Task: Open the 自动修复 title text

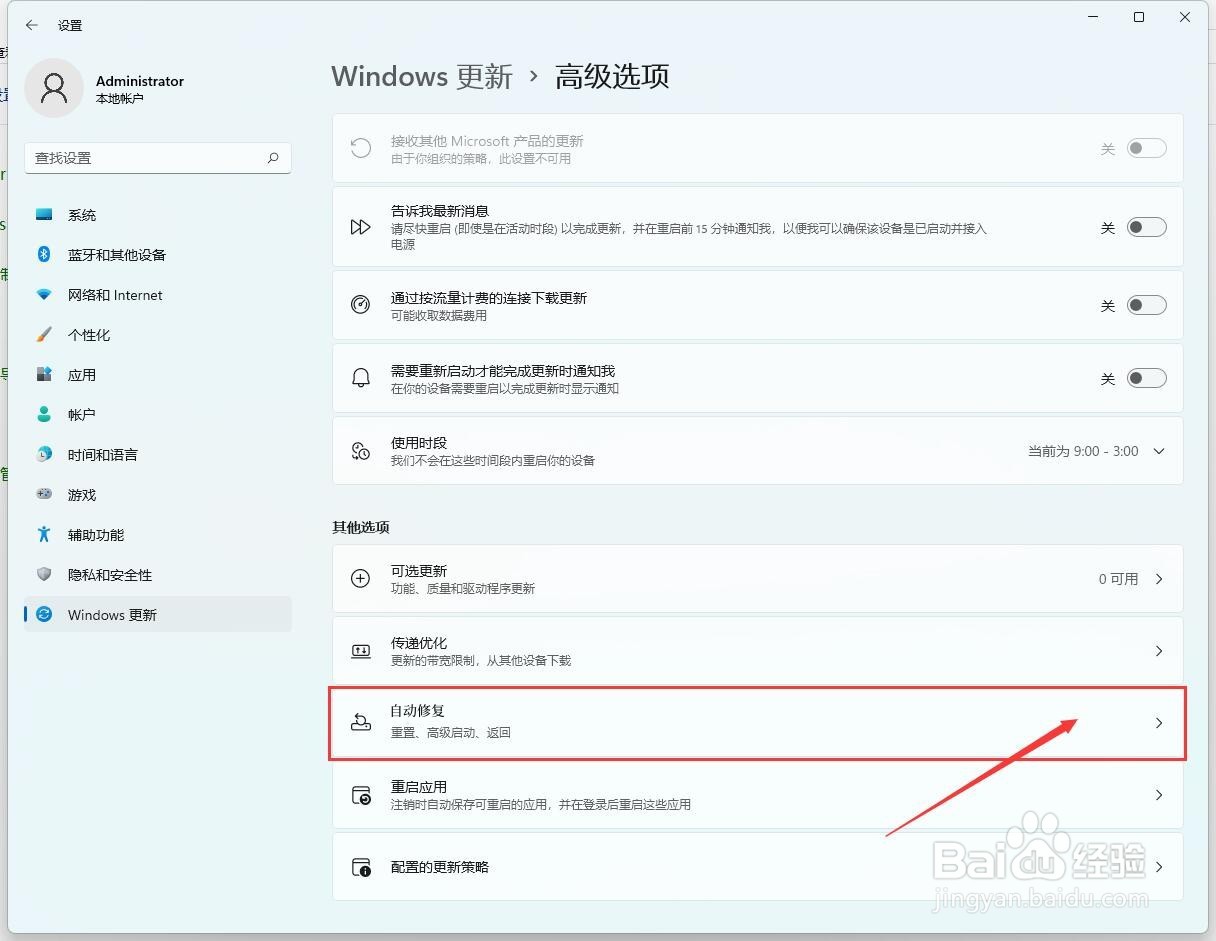Action: click(418, 711)
